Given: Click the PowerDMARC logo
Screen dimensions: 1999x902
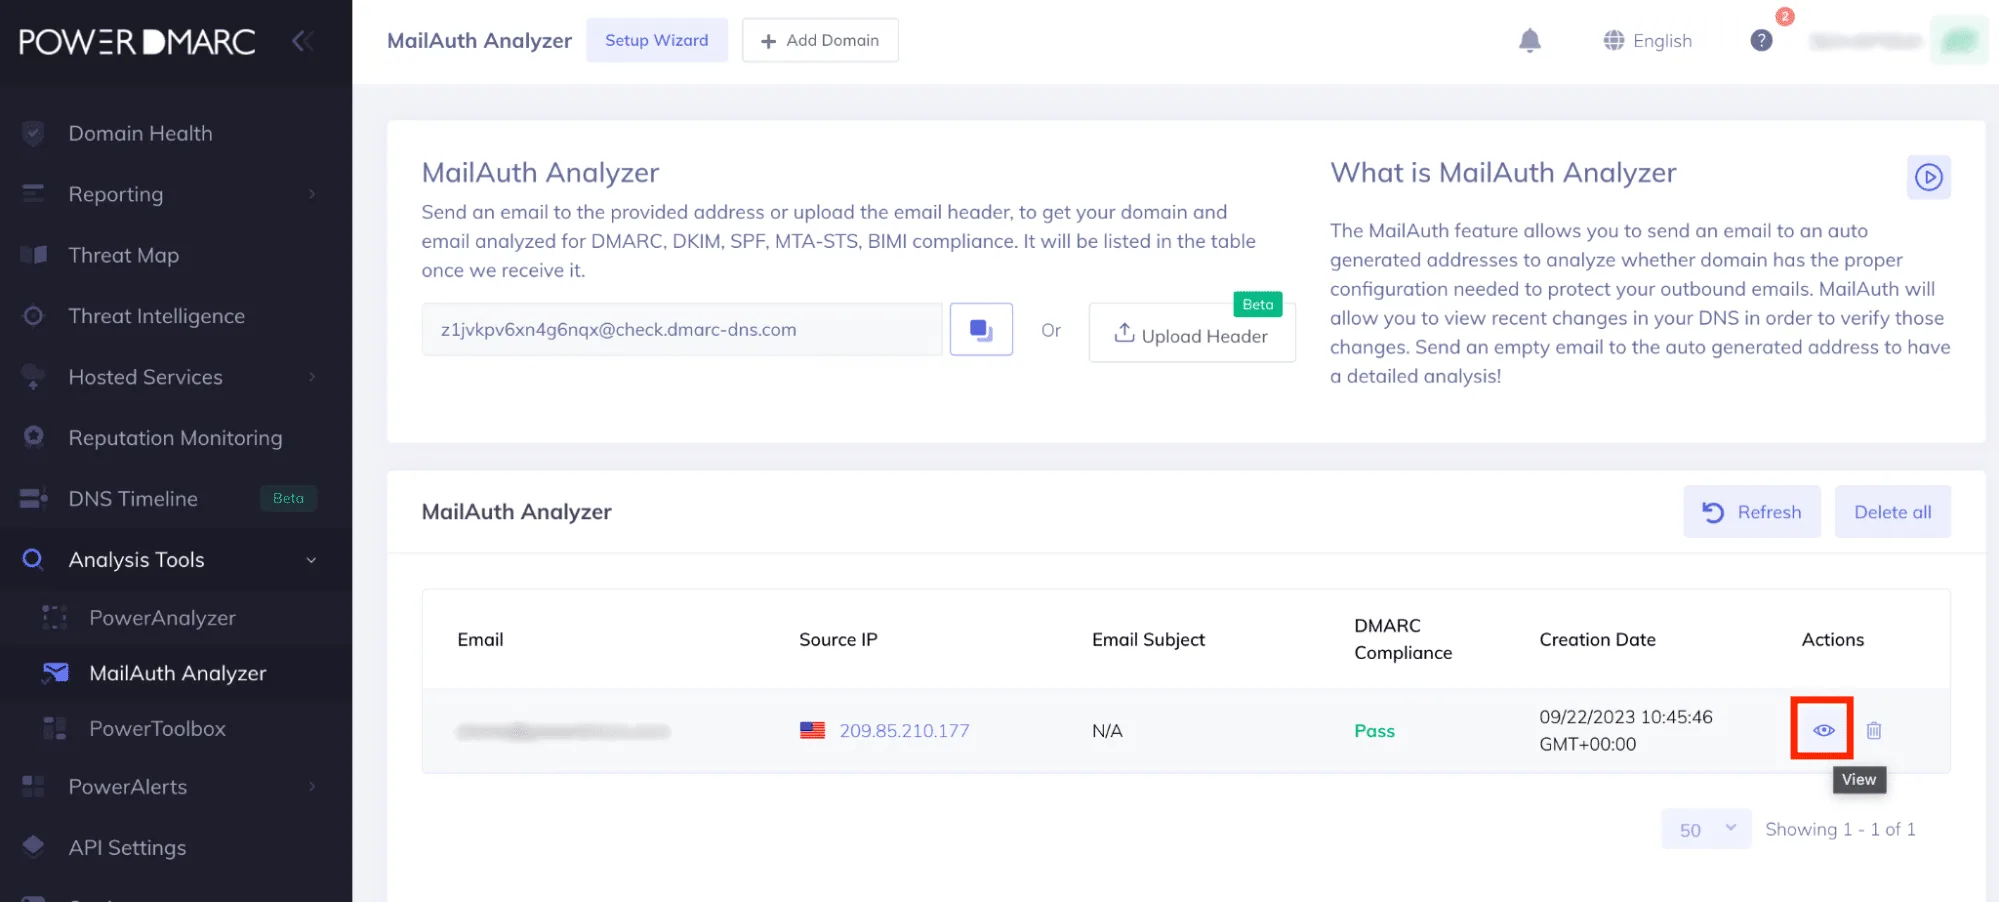Looking at the screenshot, I should [137, 41].
